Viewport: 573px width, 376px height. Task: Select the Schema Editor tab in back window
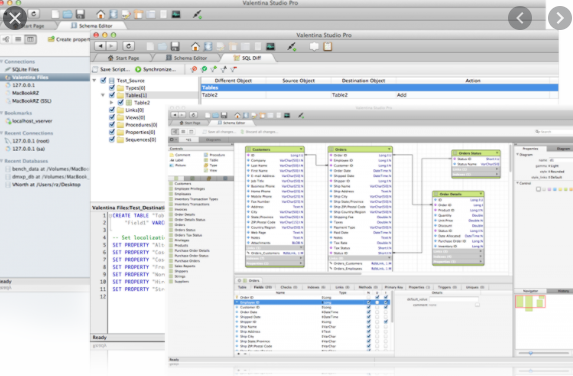pos(92,26)
